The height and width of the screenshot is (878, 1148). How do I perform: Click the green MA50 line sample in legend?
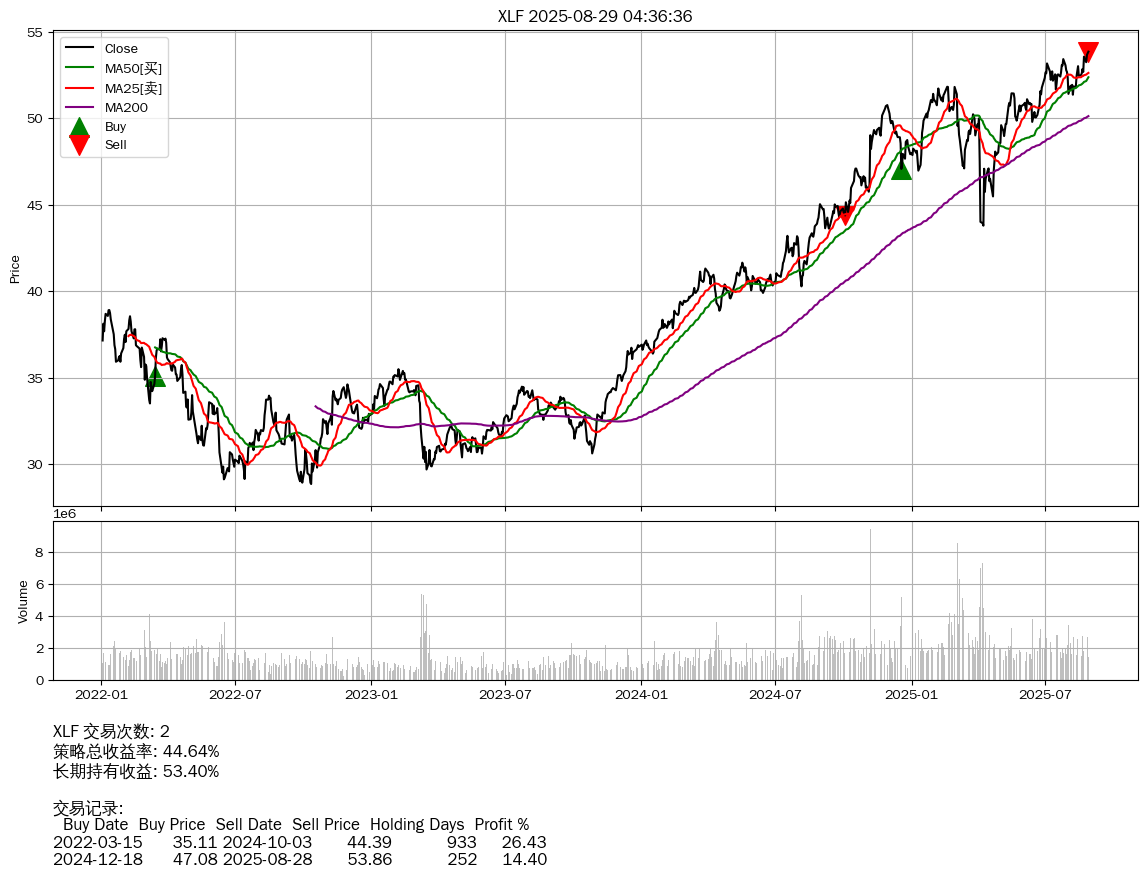click(x=79, y=68)
